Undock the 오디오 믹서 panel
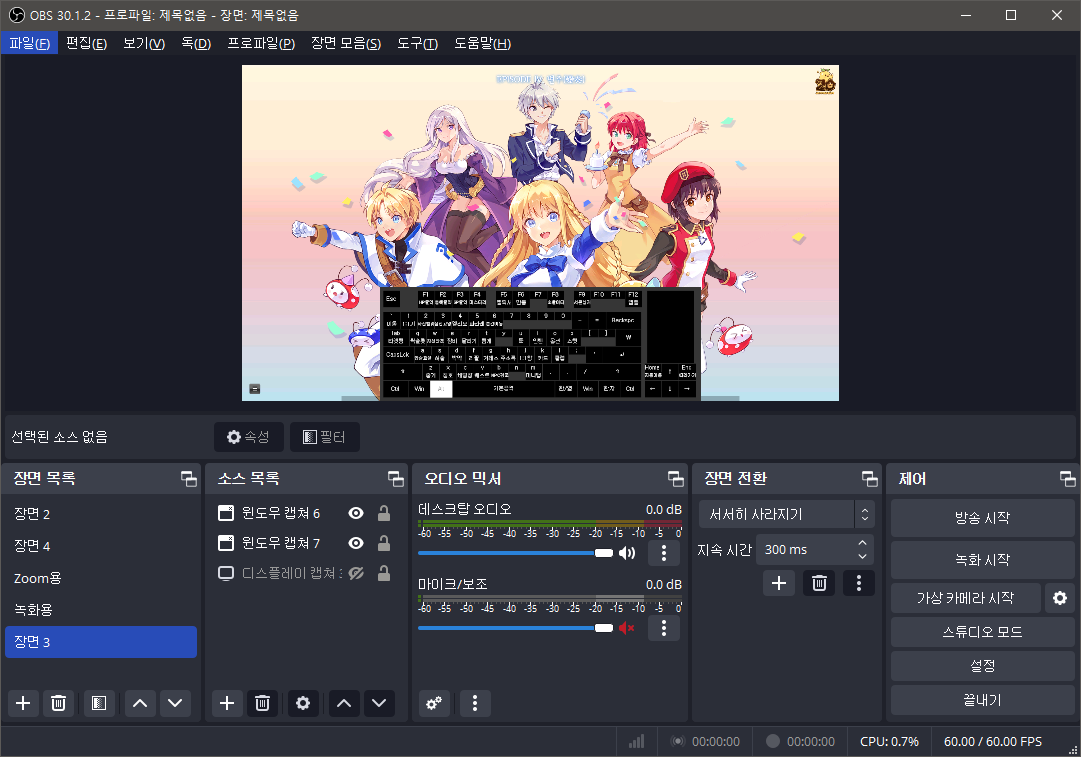 (x=676, y=478)
